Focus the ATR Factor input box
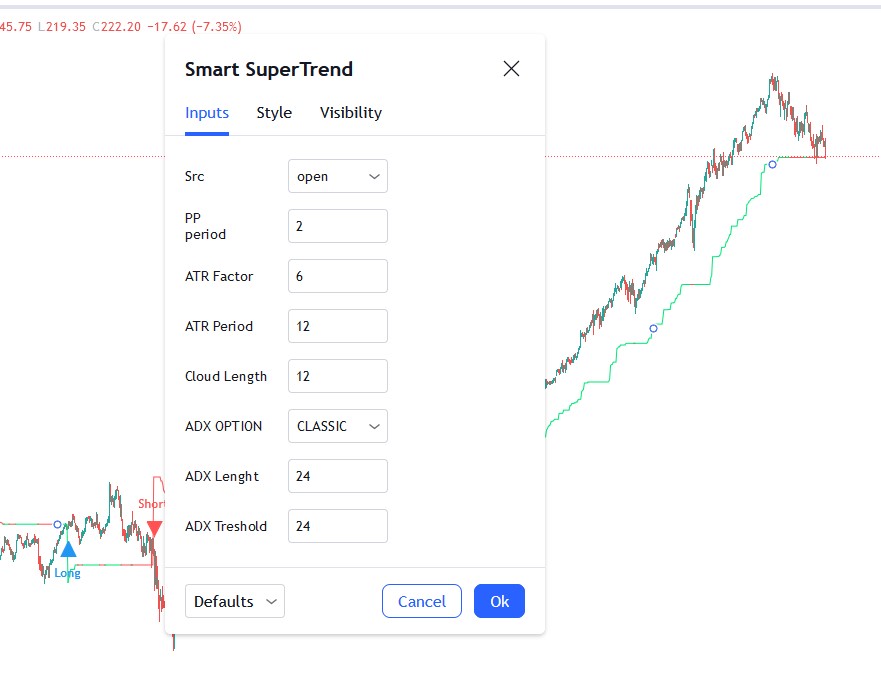This screenshot has height=683, width=881. pyautogui.click(x=337, y=276)
